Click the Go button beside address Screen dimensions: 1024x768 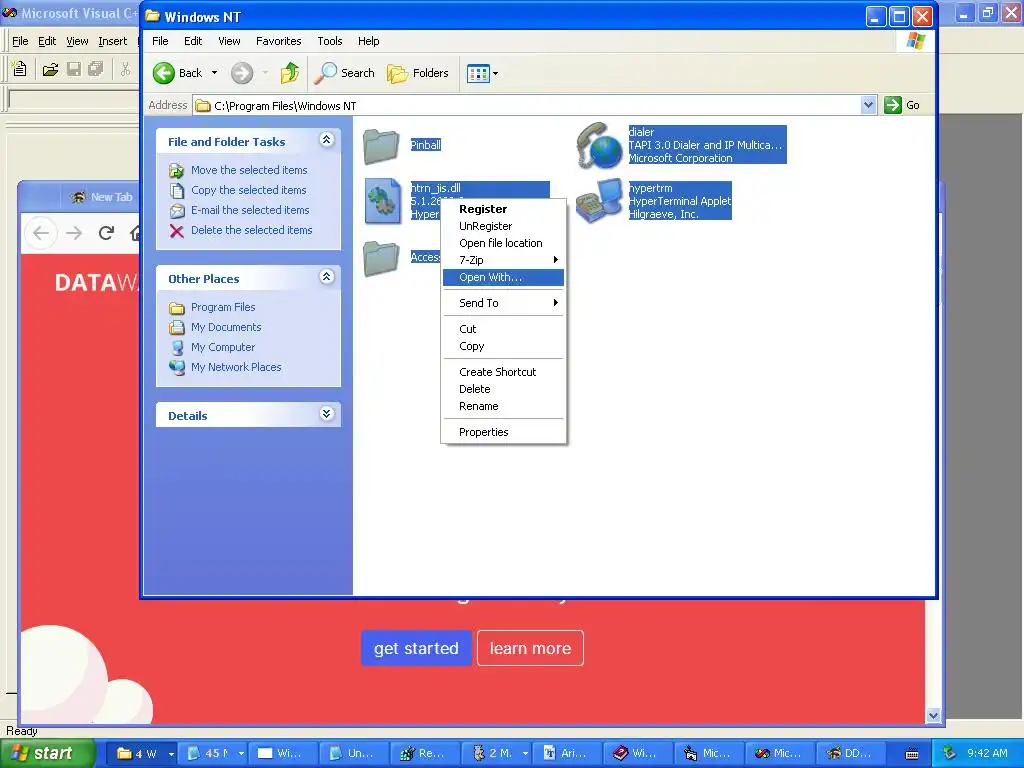902,105
